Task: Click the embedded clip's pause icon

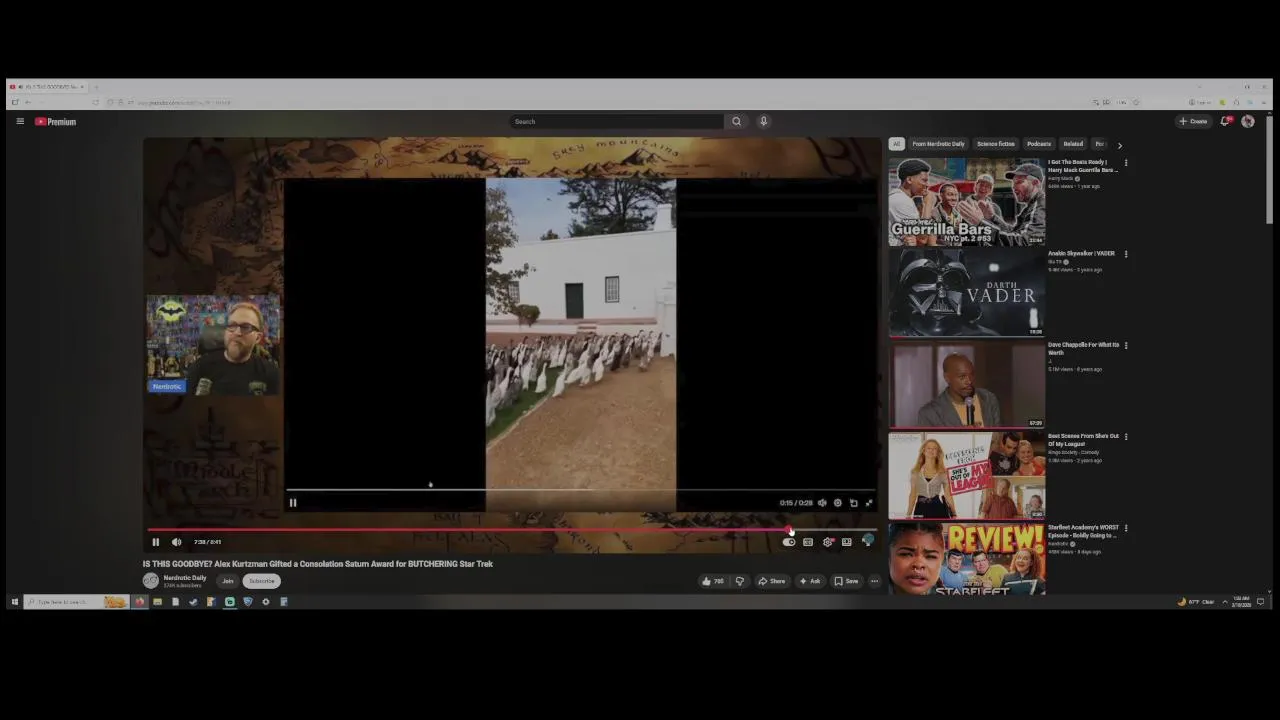Action: point(293,503)
